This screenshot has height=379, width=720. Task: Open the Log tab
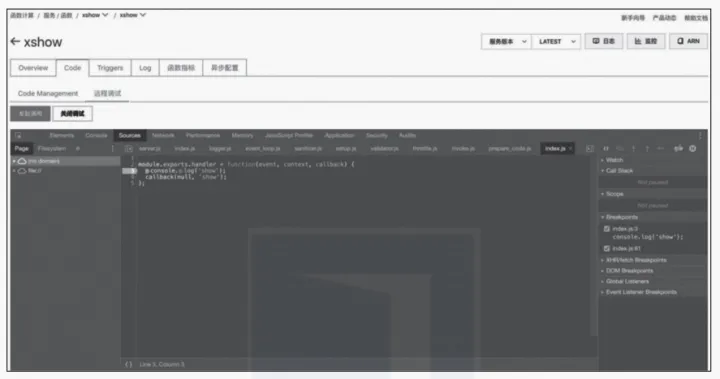[x=145, y=68]
